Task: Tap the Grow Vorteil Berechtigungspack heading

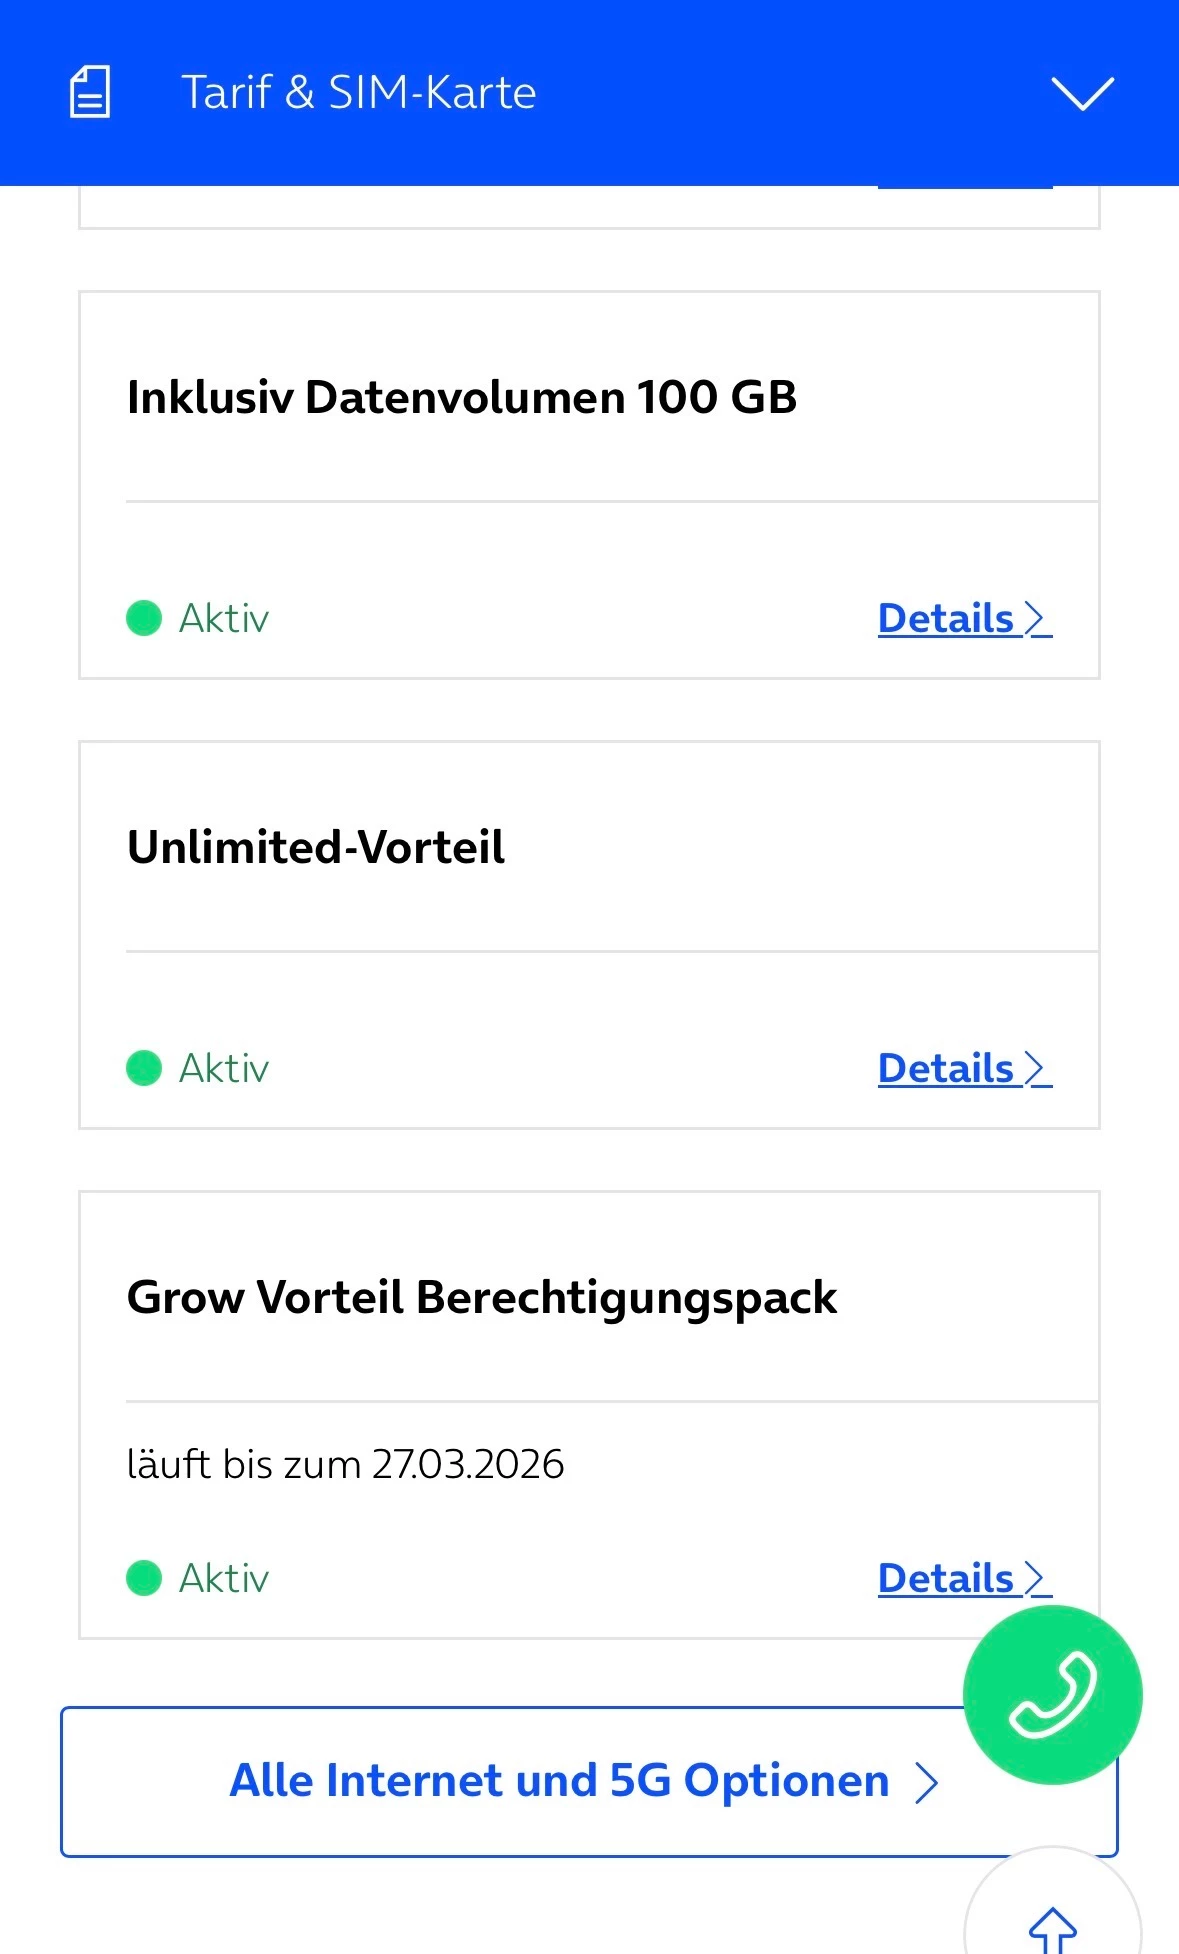Action: coord(482,1297)
